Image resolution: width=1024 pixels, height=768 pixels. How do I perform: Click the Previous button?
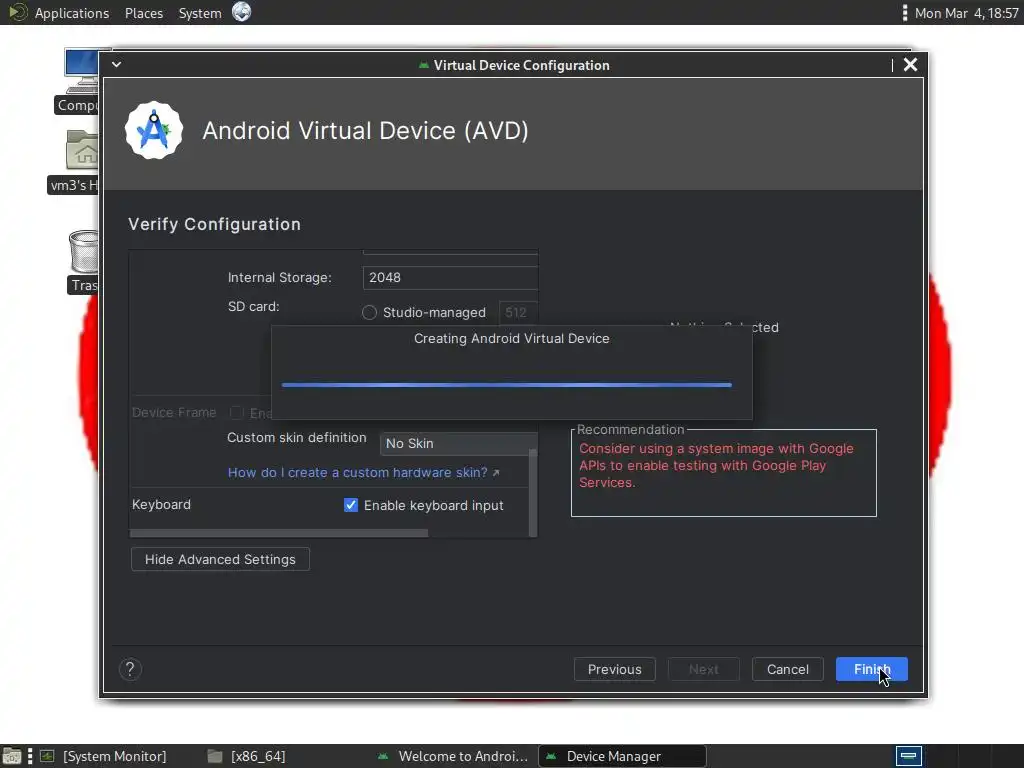(x=615, y=669)
